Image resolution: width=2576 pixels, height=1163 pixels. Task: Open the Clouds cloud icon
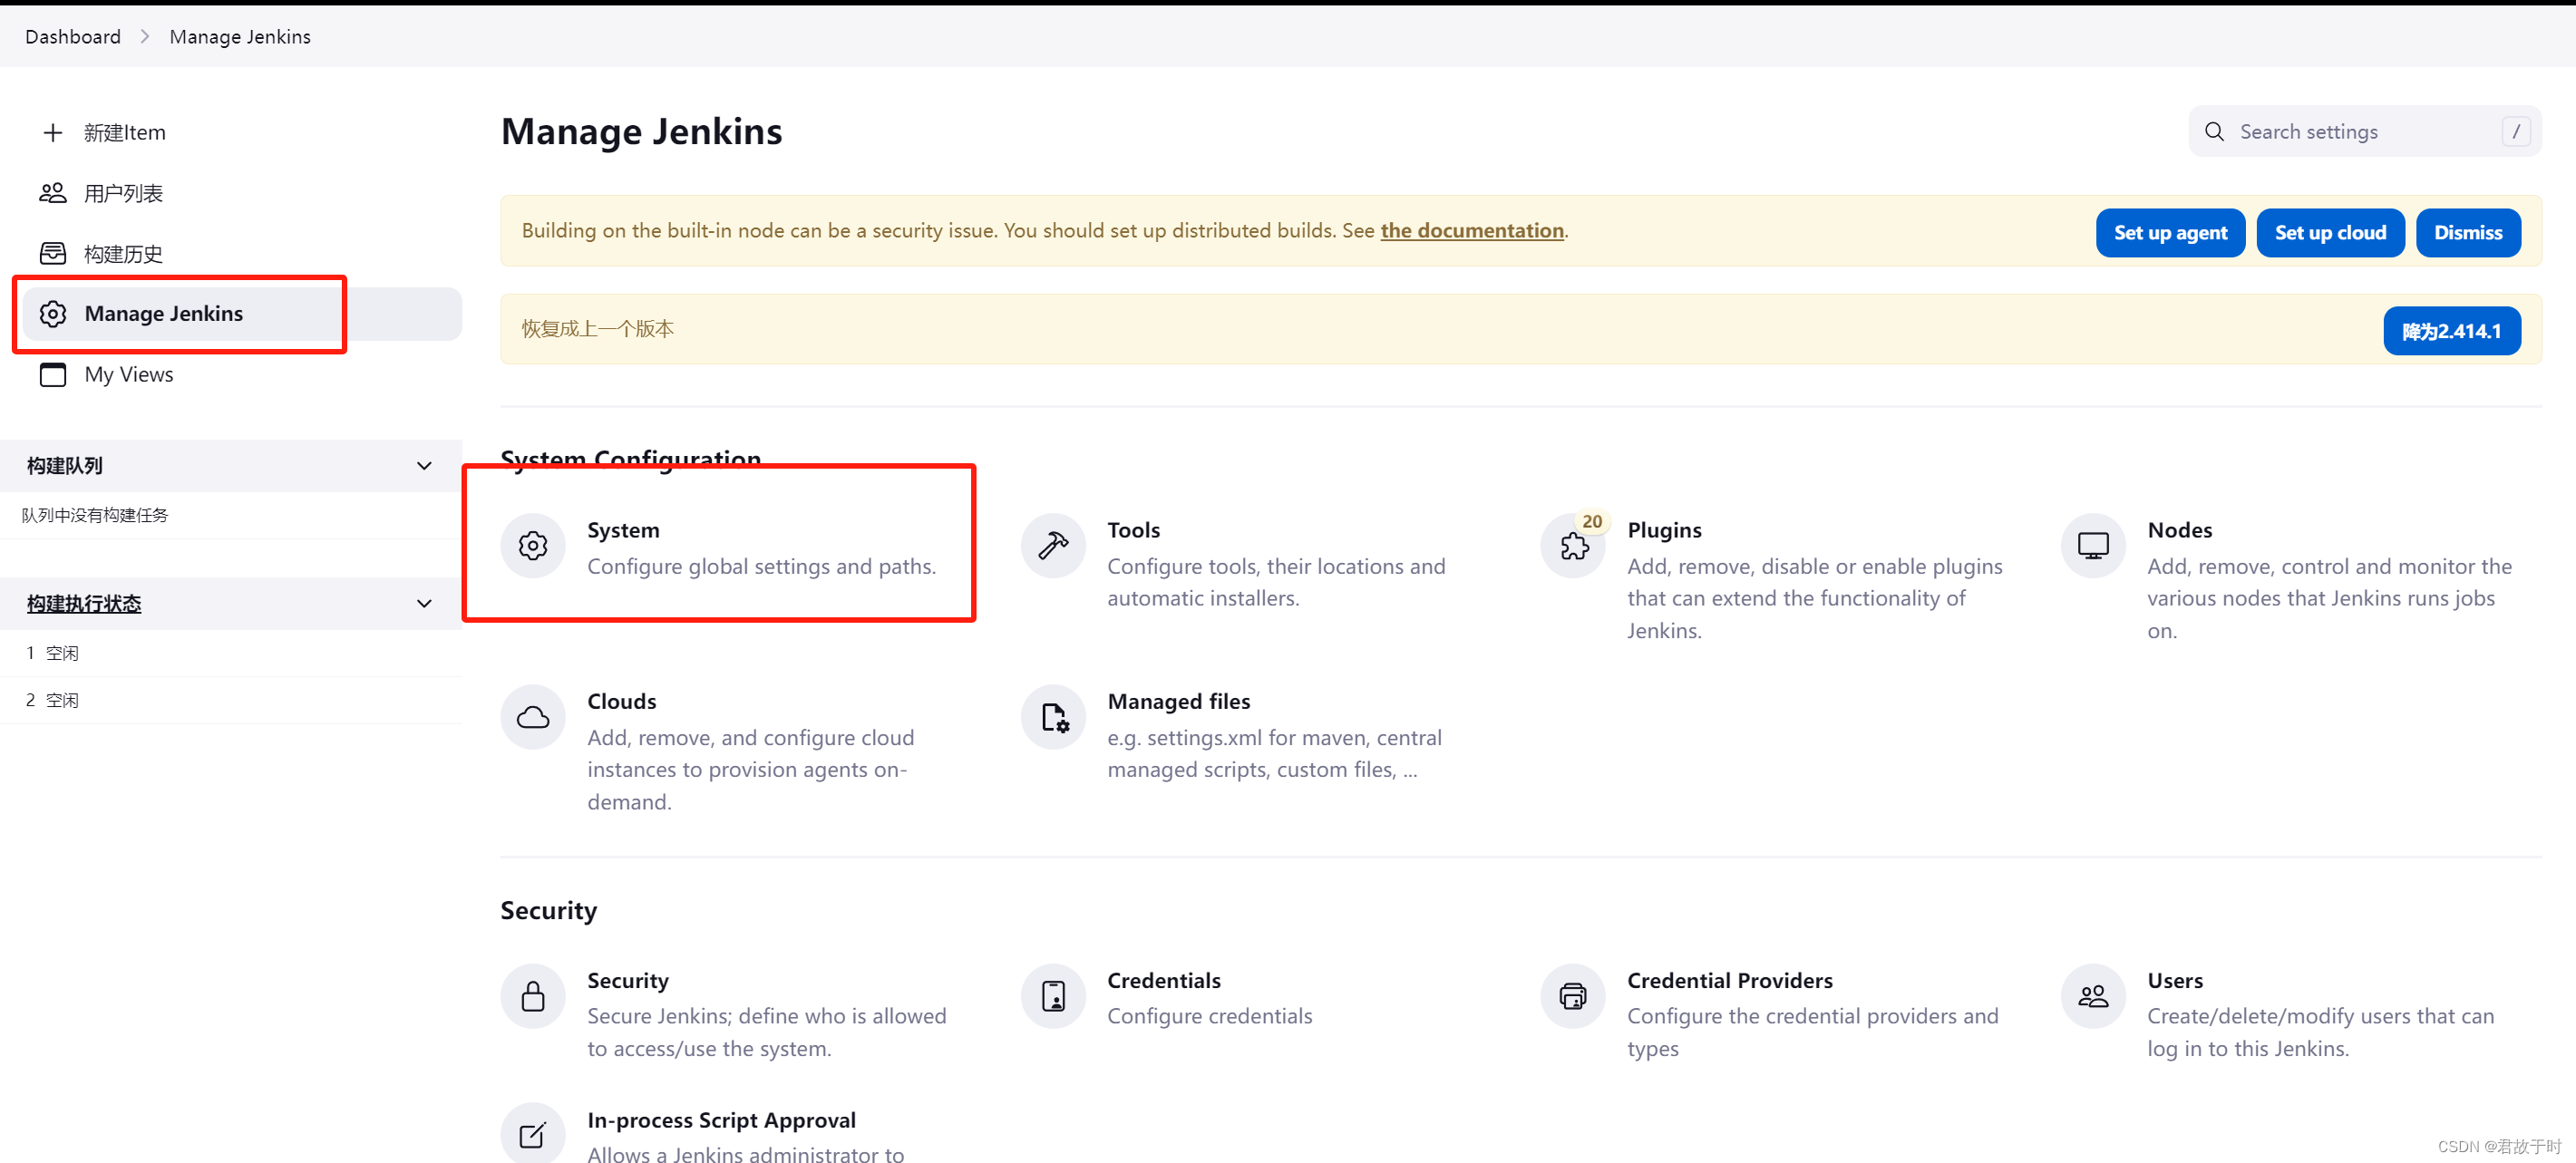pyautogui.click(x=533, y=717)
